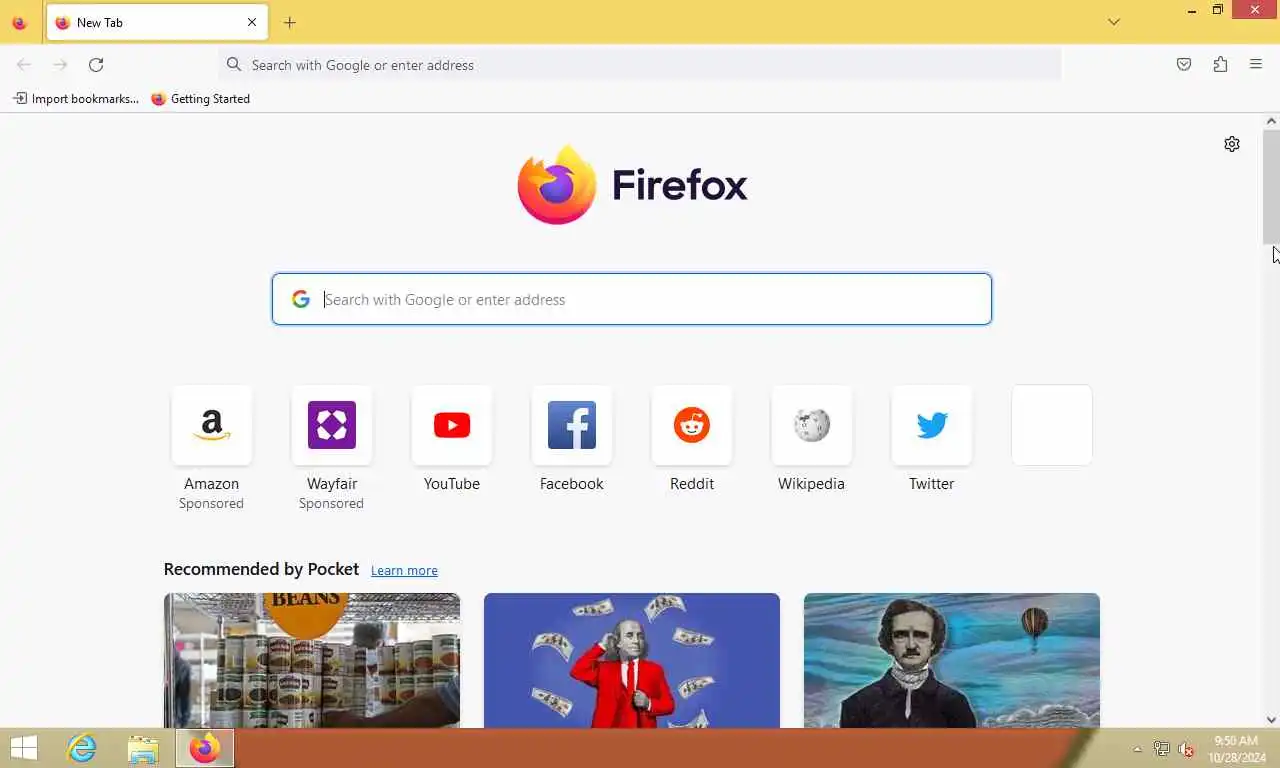Open the taskbar clock and date
The height and width of the screenshot is (768, 1280).
(x=1235, y=749)
